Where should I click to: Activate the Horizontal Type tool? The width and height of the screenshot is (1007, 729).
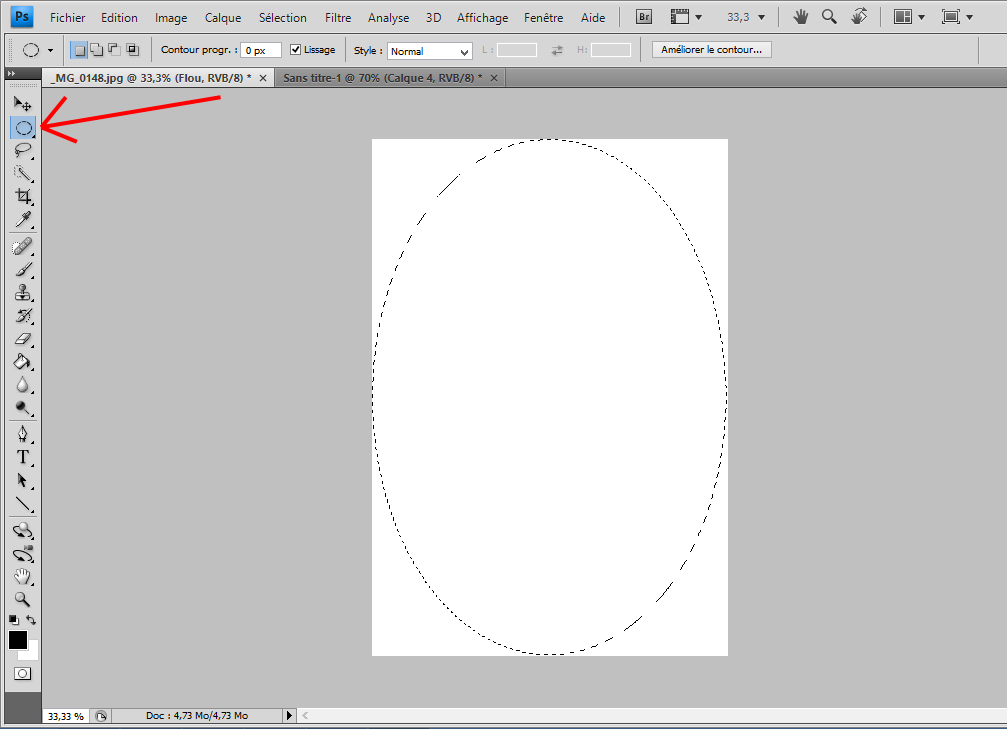[23, 457]
